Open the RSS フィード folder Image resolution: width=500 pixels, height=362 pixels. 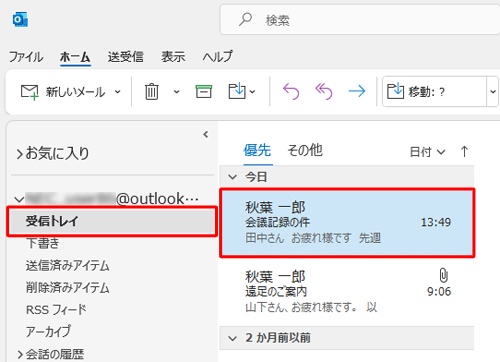pos(56,310)
